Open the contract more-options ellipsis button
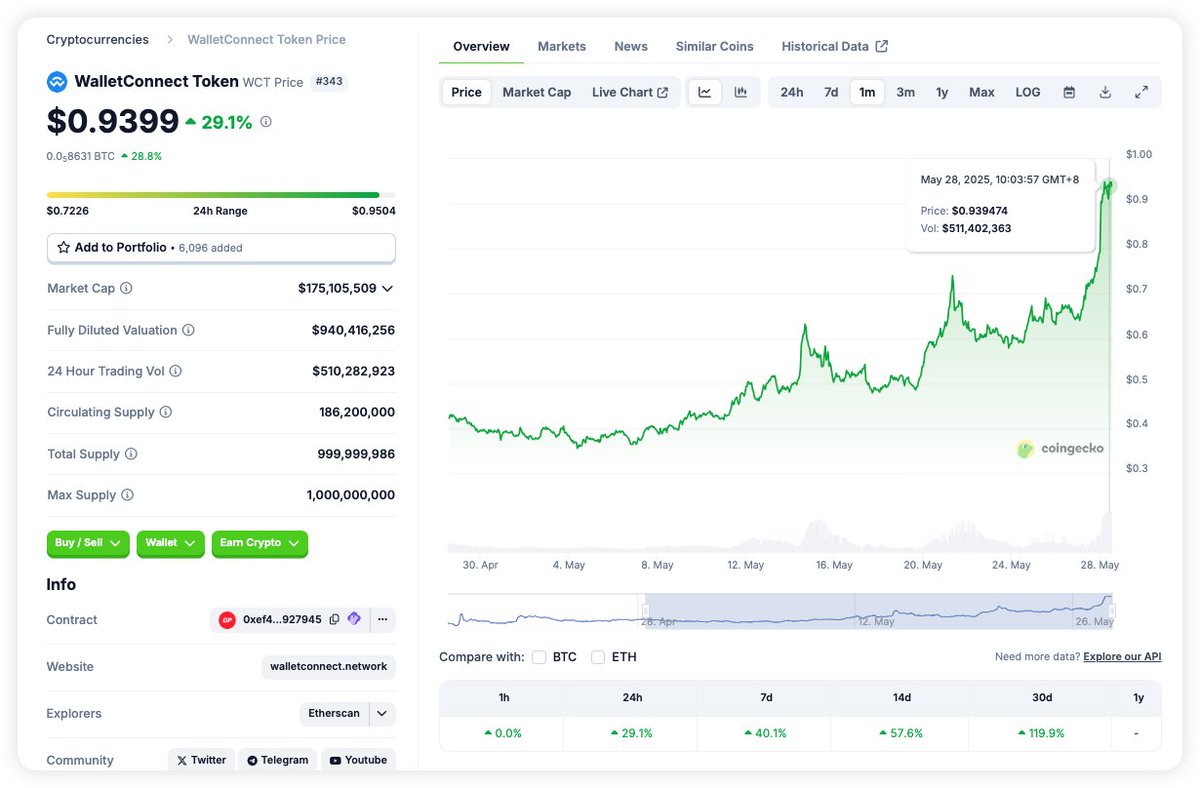The image size is (1200, 788). click(x=382, y=620)
